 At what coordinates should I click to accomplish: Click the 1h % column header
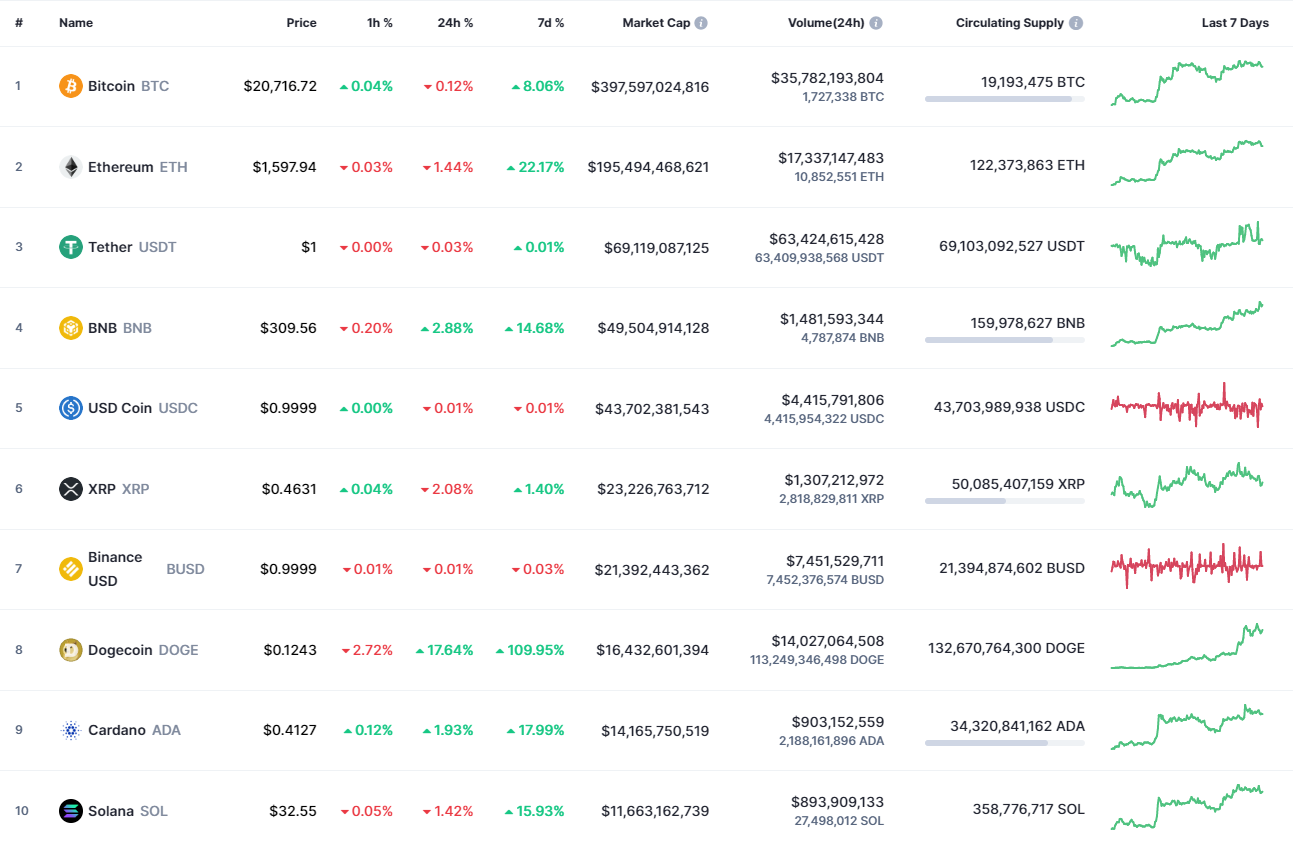pos(380,22)
